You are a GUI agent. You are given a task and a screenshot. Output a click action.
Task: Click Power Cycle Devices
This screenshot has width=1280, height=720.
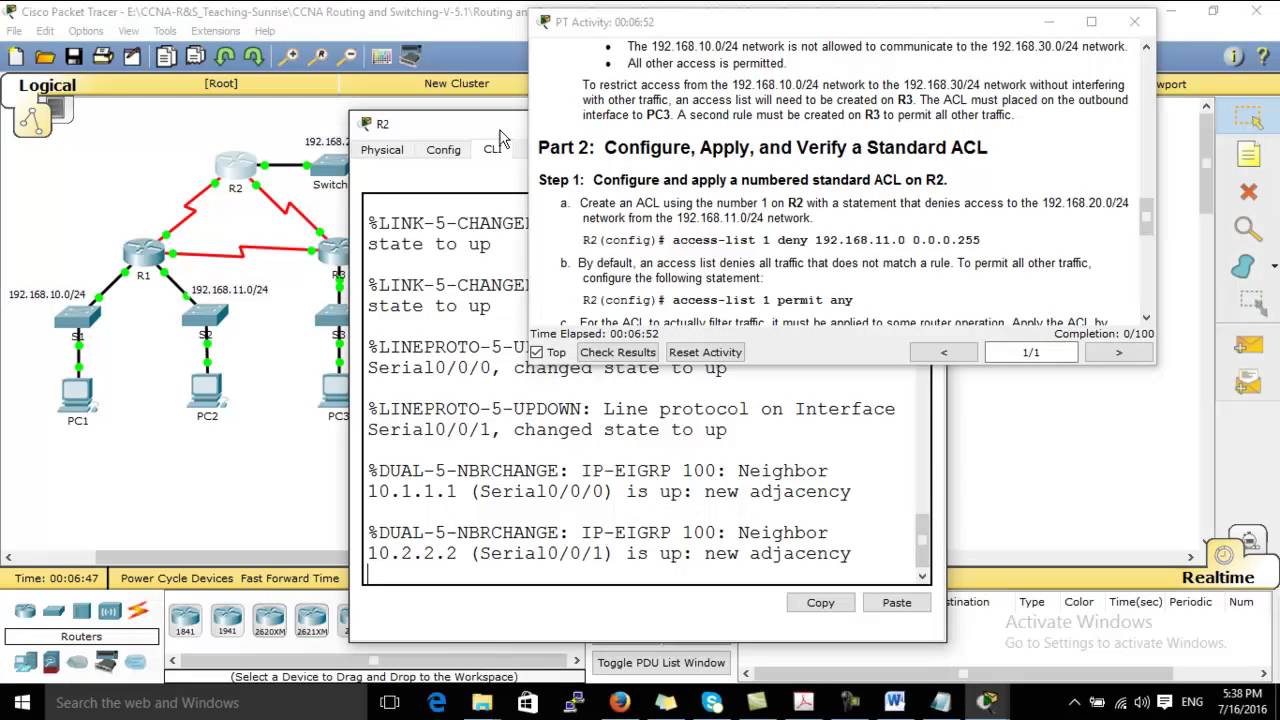point(177,578)
